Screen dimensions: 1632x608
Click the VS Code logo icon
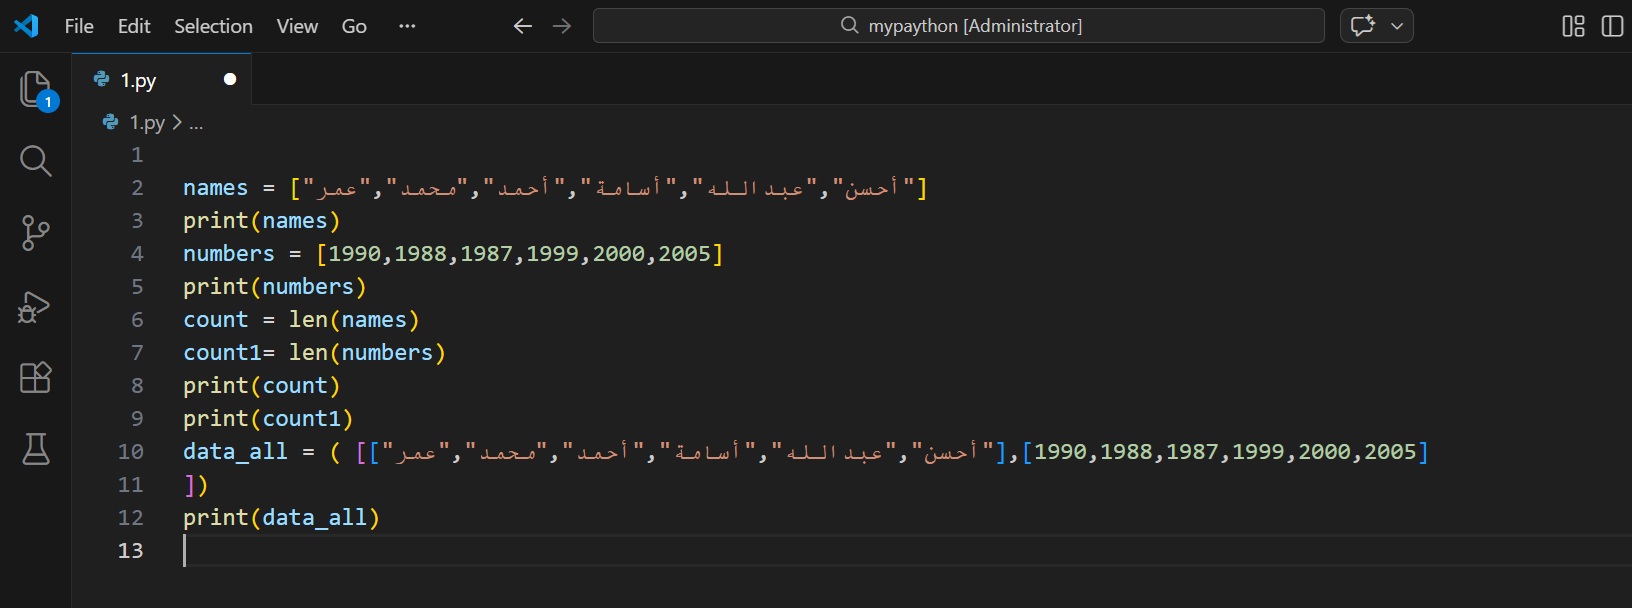pos(26,26)
